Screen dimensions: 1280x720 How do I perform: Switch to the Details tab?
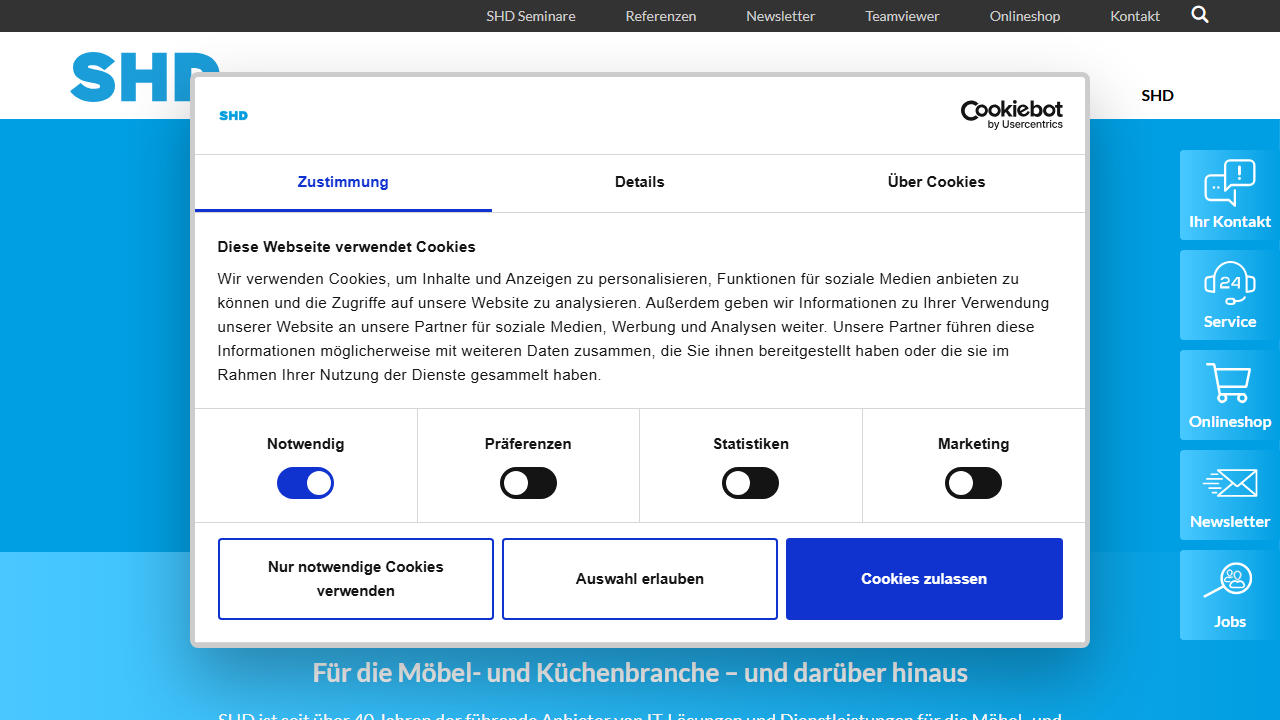(x=640, y=182)
